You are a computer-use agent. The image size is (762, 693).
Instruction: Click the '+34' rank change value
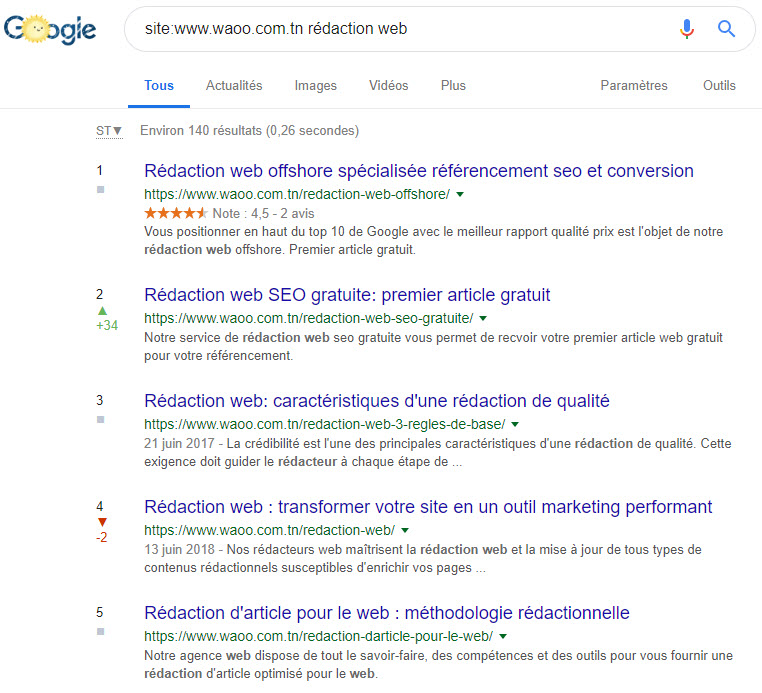[x=107, y=326]
